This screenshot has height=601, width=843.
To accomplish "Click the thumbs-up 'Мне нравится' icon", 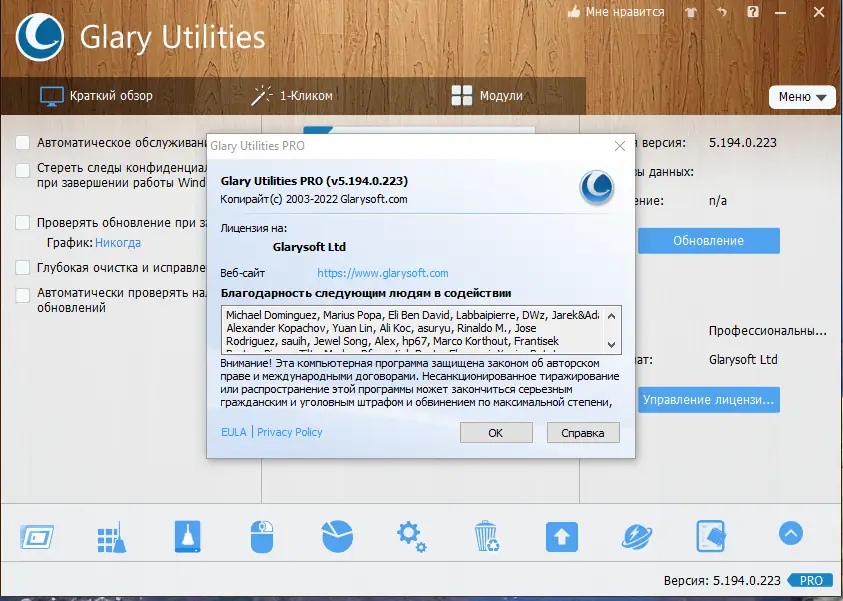I will point(574,12).
